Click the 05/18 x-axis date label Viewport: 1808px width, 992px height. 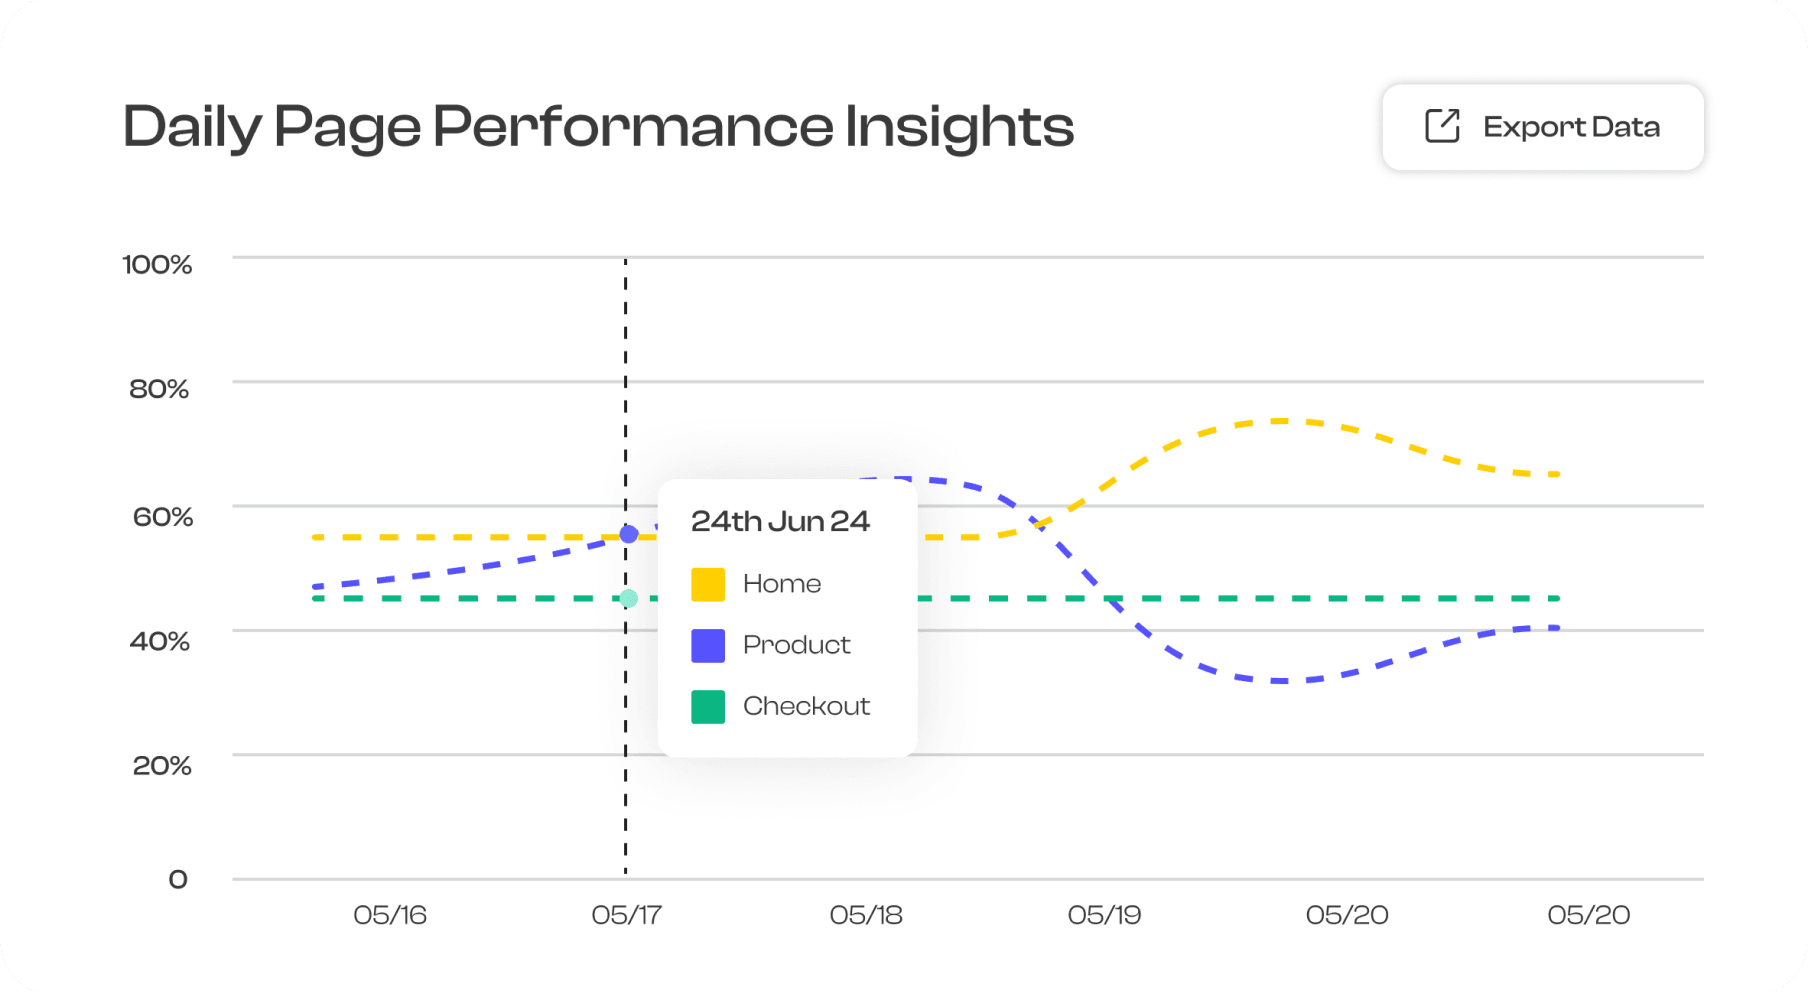click(x=866, y=915)
